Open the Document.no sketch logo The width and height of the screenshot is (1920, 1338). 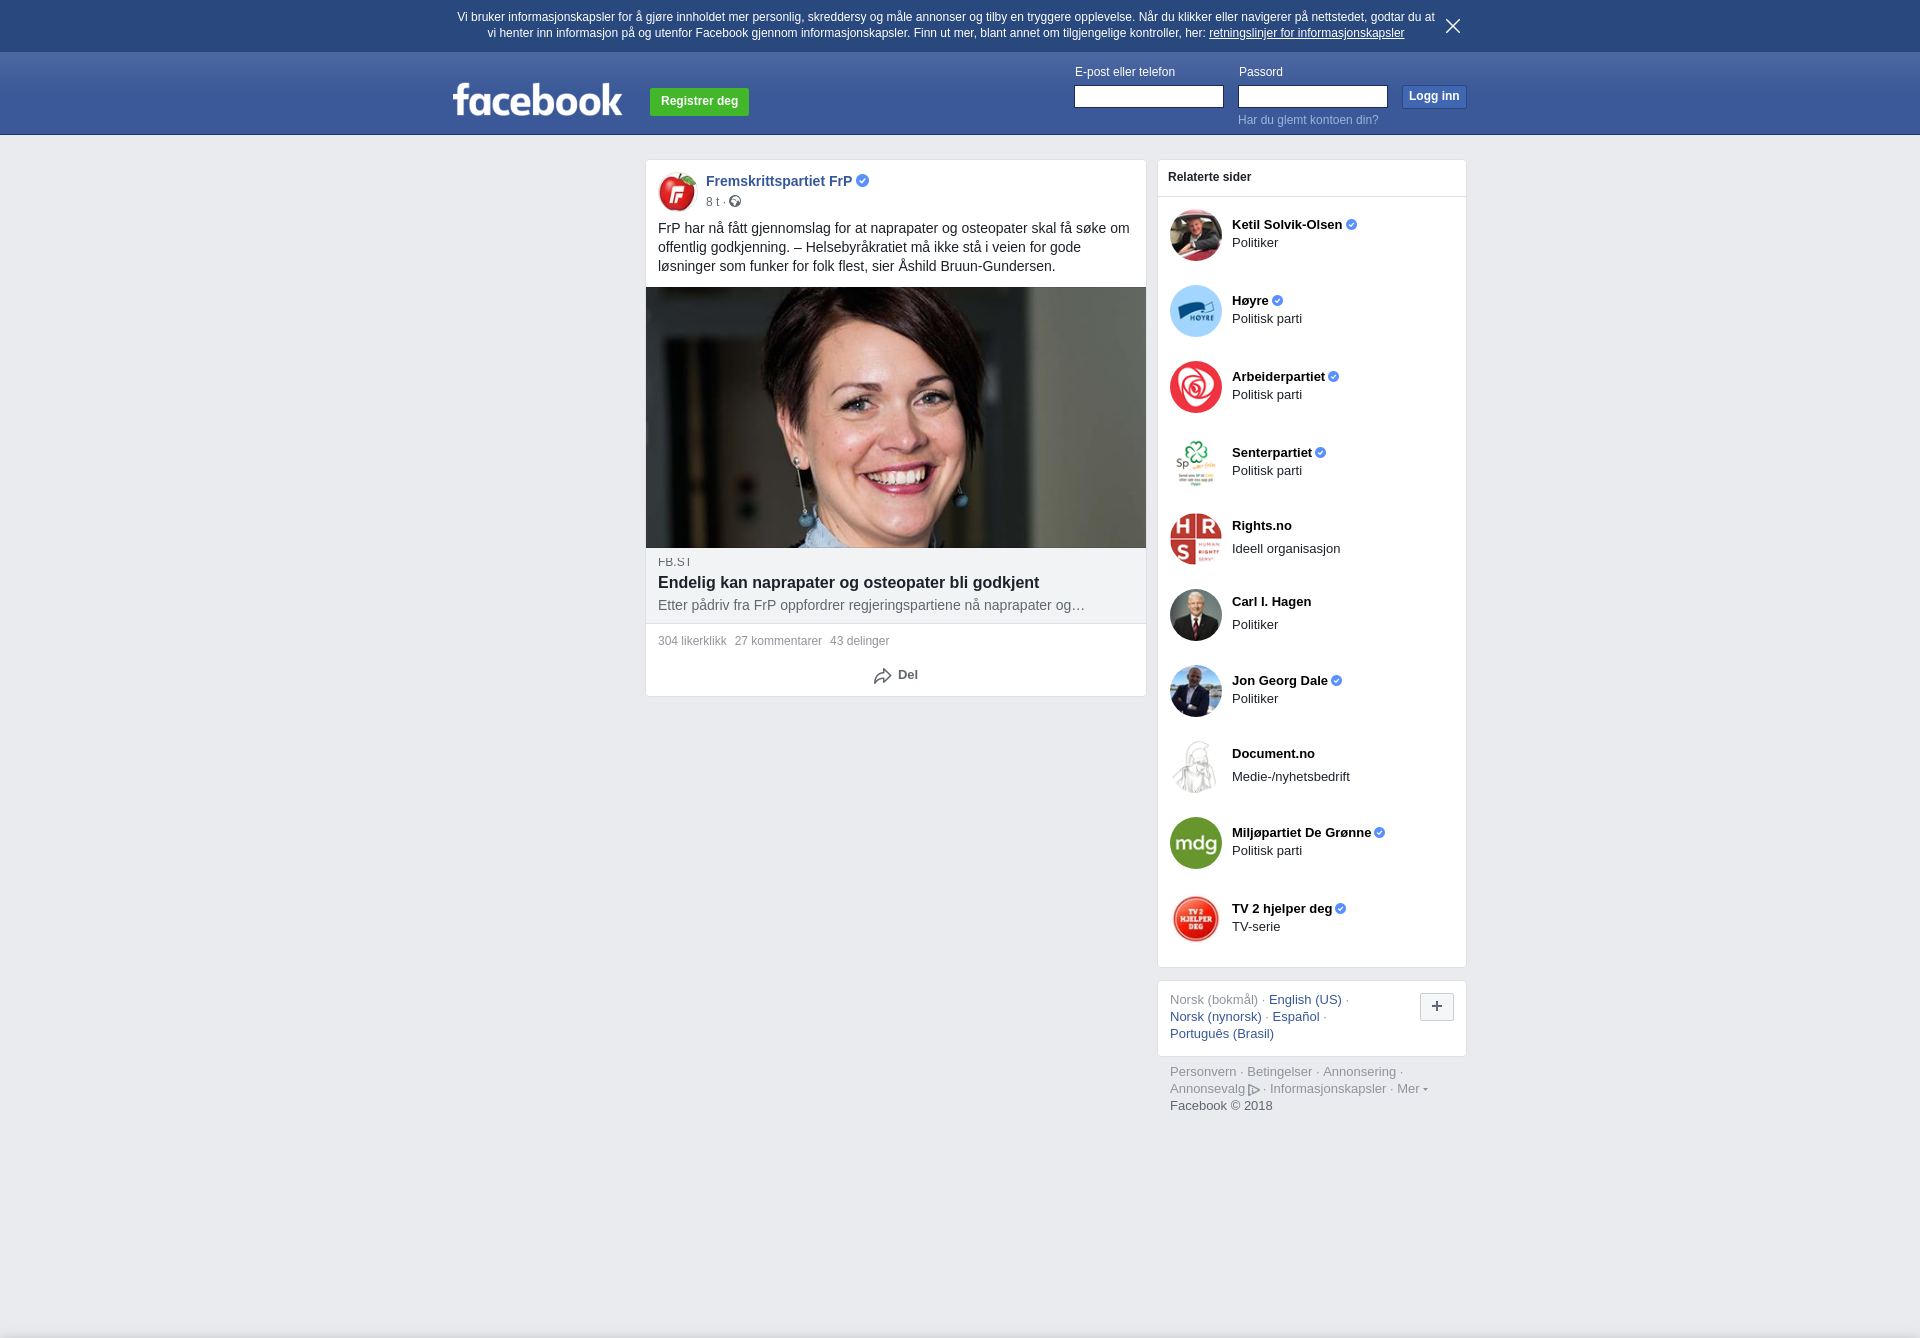1196,767
